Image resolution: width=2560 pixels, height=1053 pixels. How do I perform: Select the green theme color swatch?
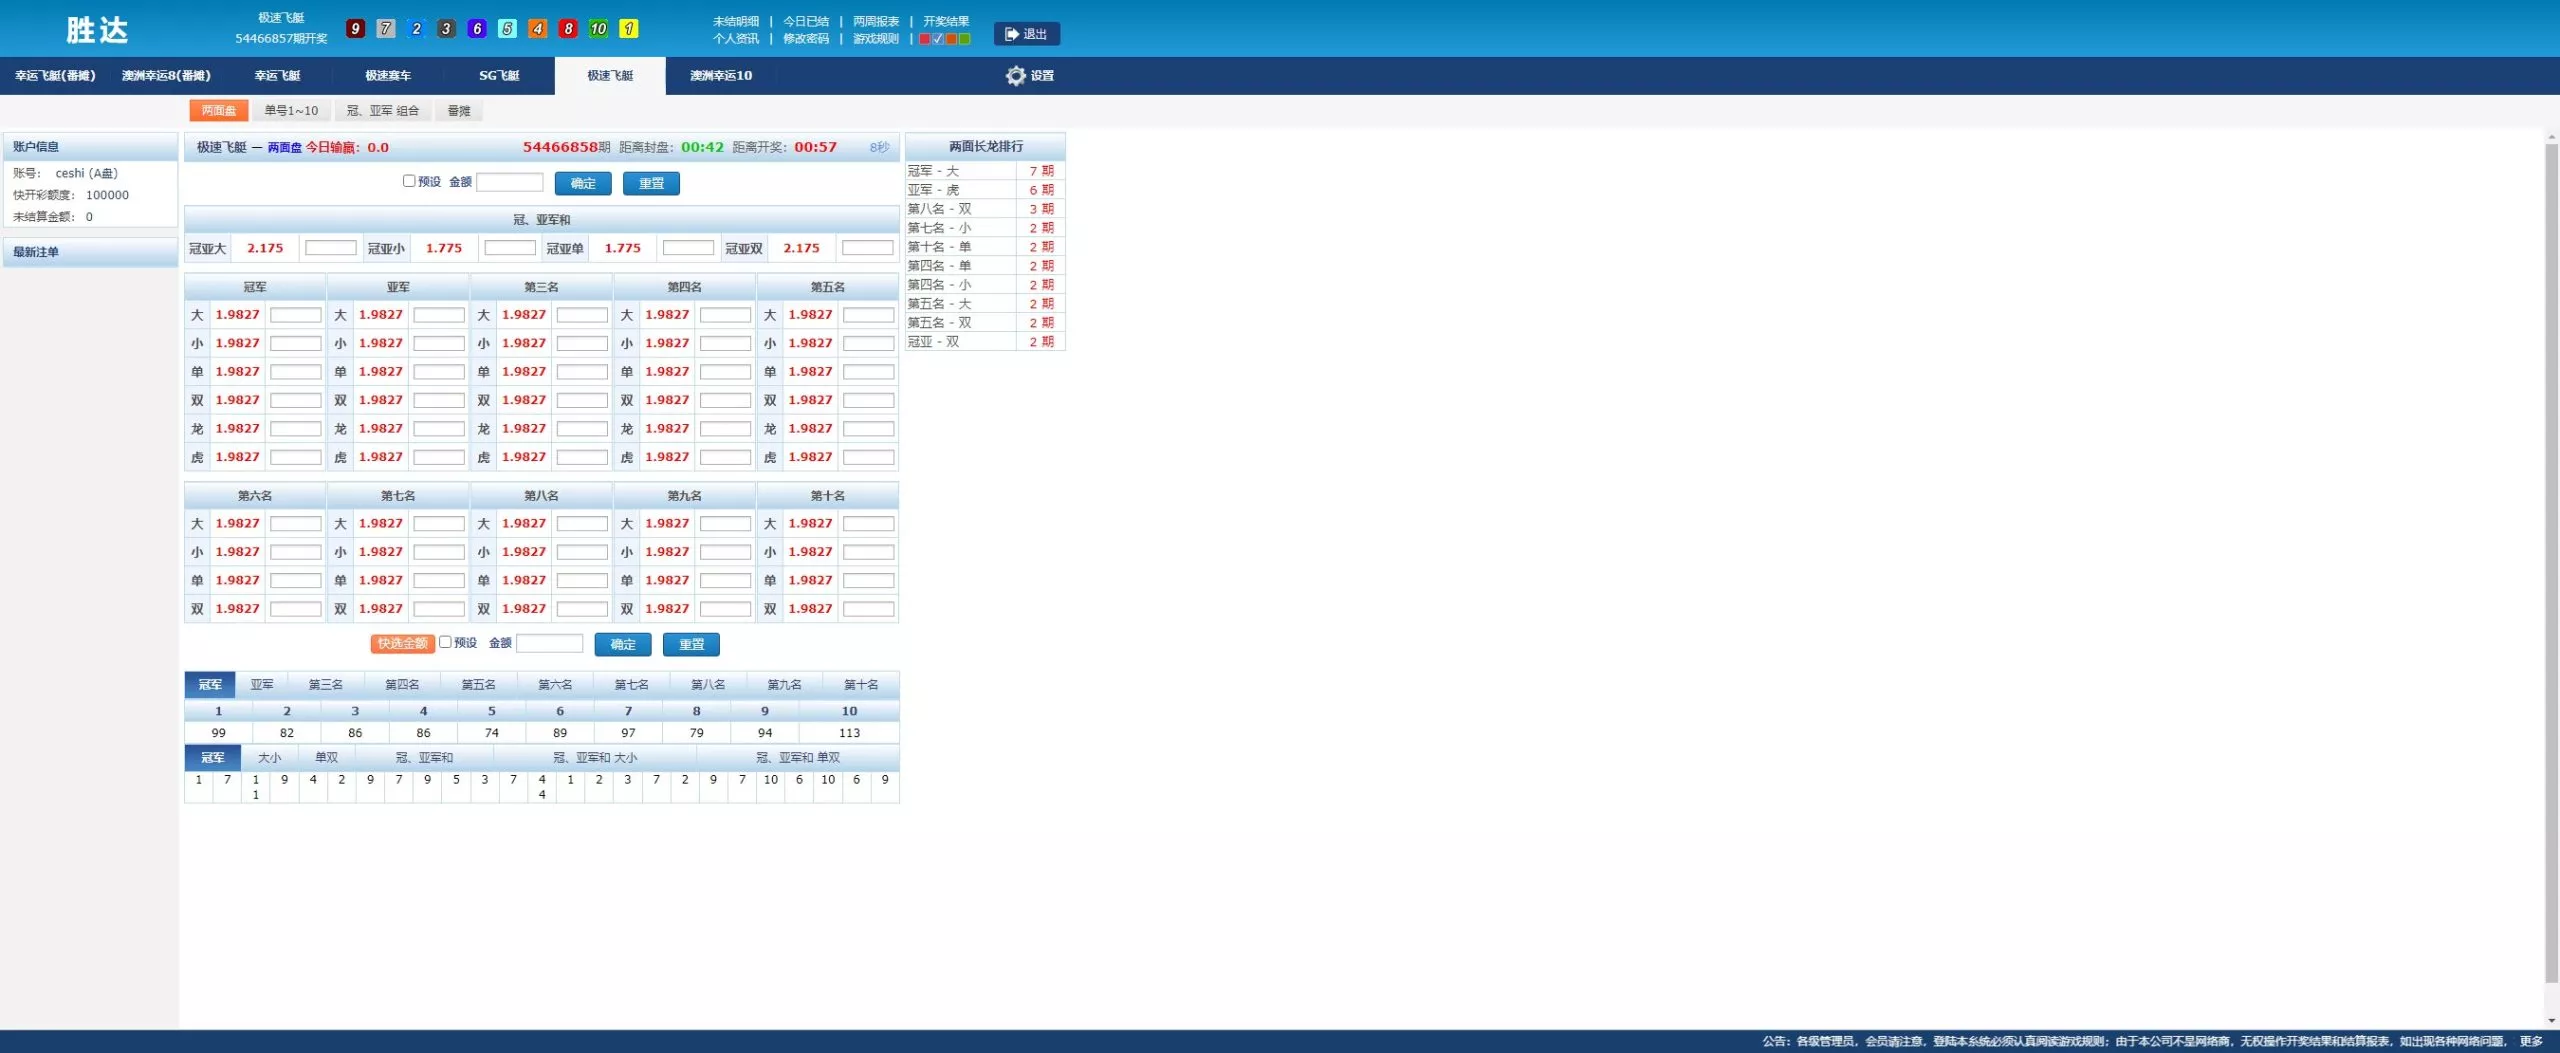tap(965, 39)
